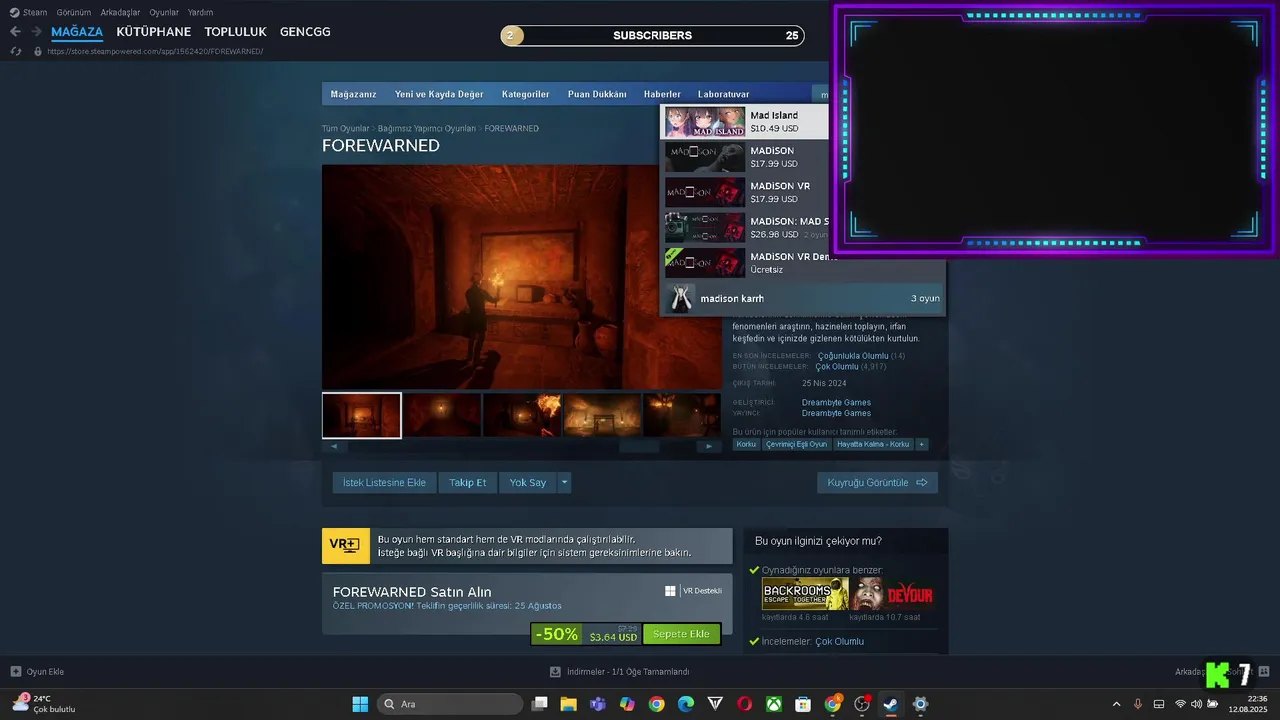The height and width of the screenshot is (720, 1280).
Task: Click the main FOREWARNED screenshot
Action: (x=521, y=276)
